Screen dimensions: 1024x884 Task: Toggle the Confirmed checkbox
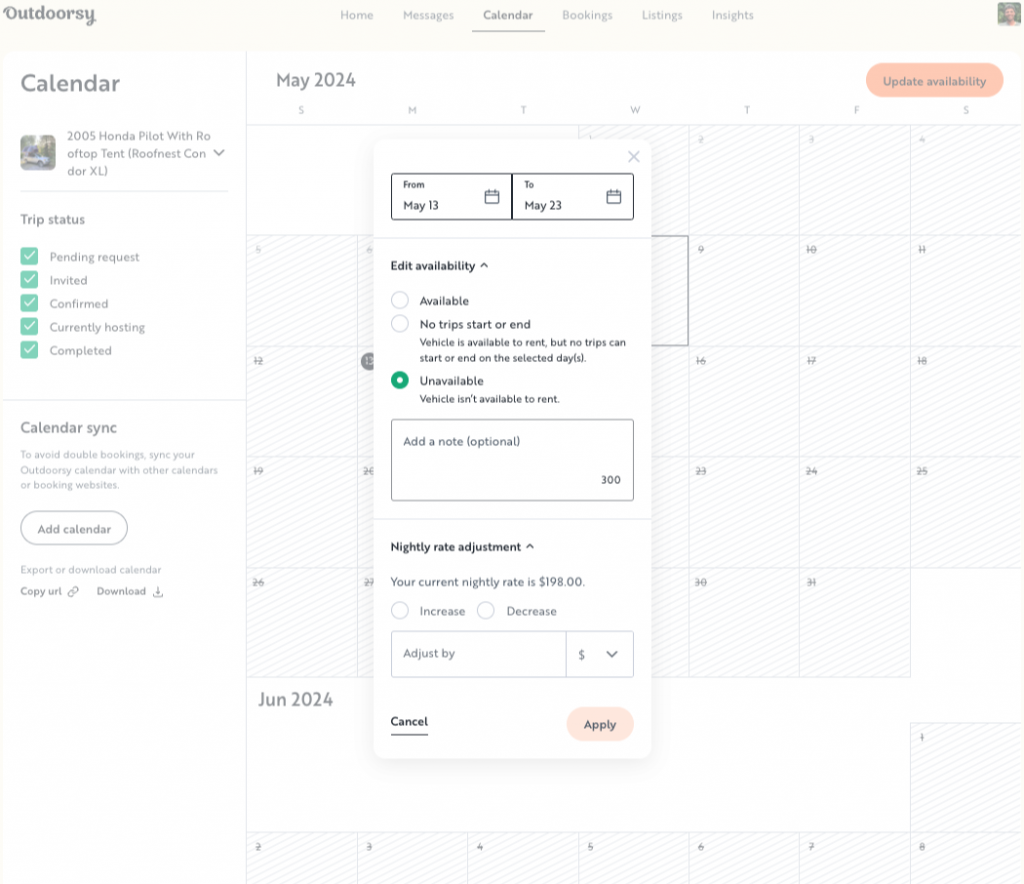tap(29, 303)
